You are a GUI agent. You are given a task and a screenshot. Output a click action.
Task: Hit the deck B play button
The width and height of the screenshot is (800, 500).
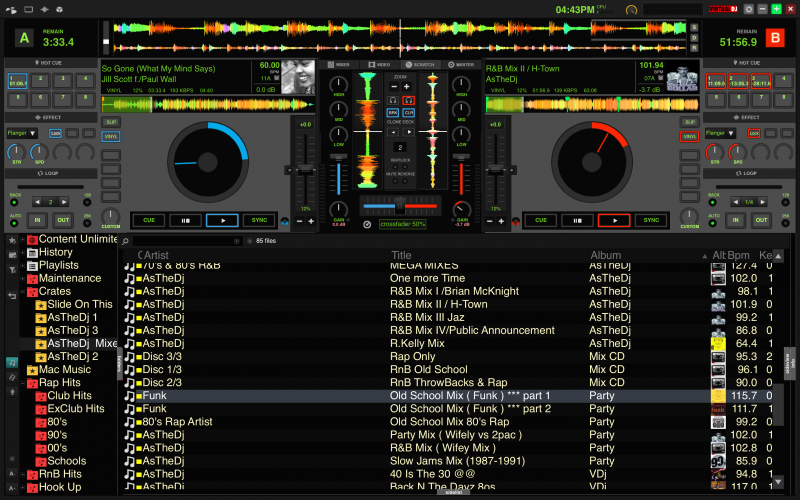(x=614, y=220)
